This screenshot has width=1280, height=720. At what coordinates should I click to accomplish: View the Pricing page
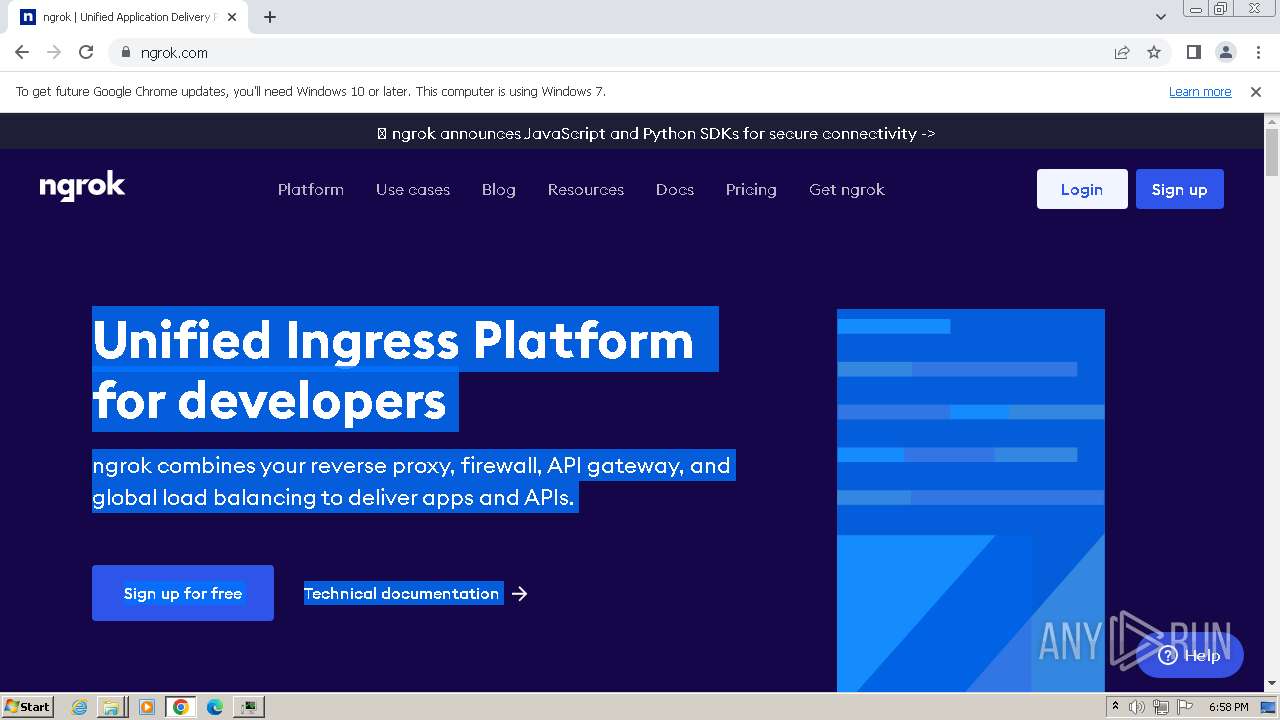[x=751, y=189]
